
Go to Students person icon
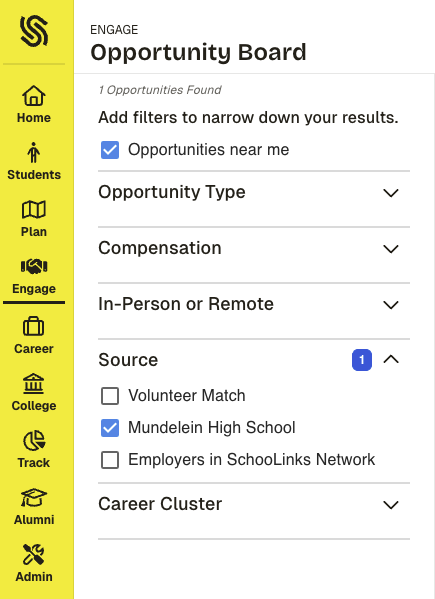point(34,152)
